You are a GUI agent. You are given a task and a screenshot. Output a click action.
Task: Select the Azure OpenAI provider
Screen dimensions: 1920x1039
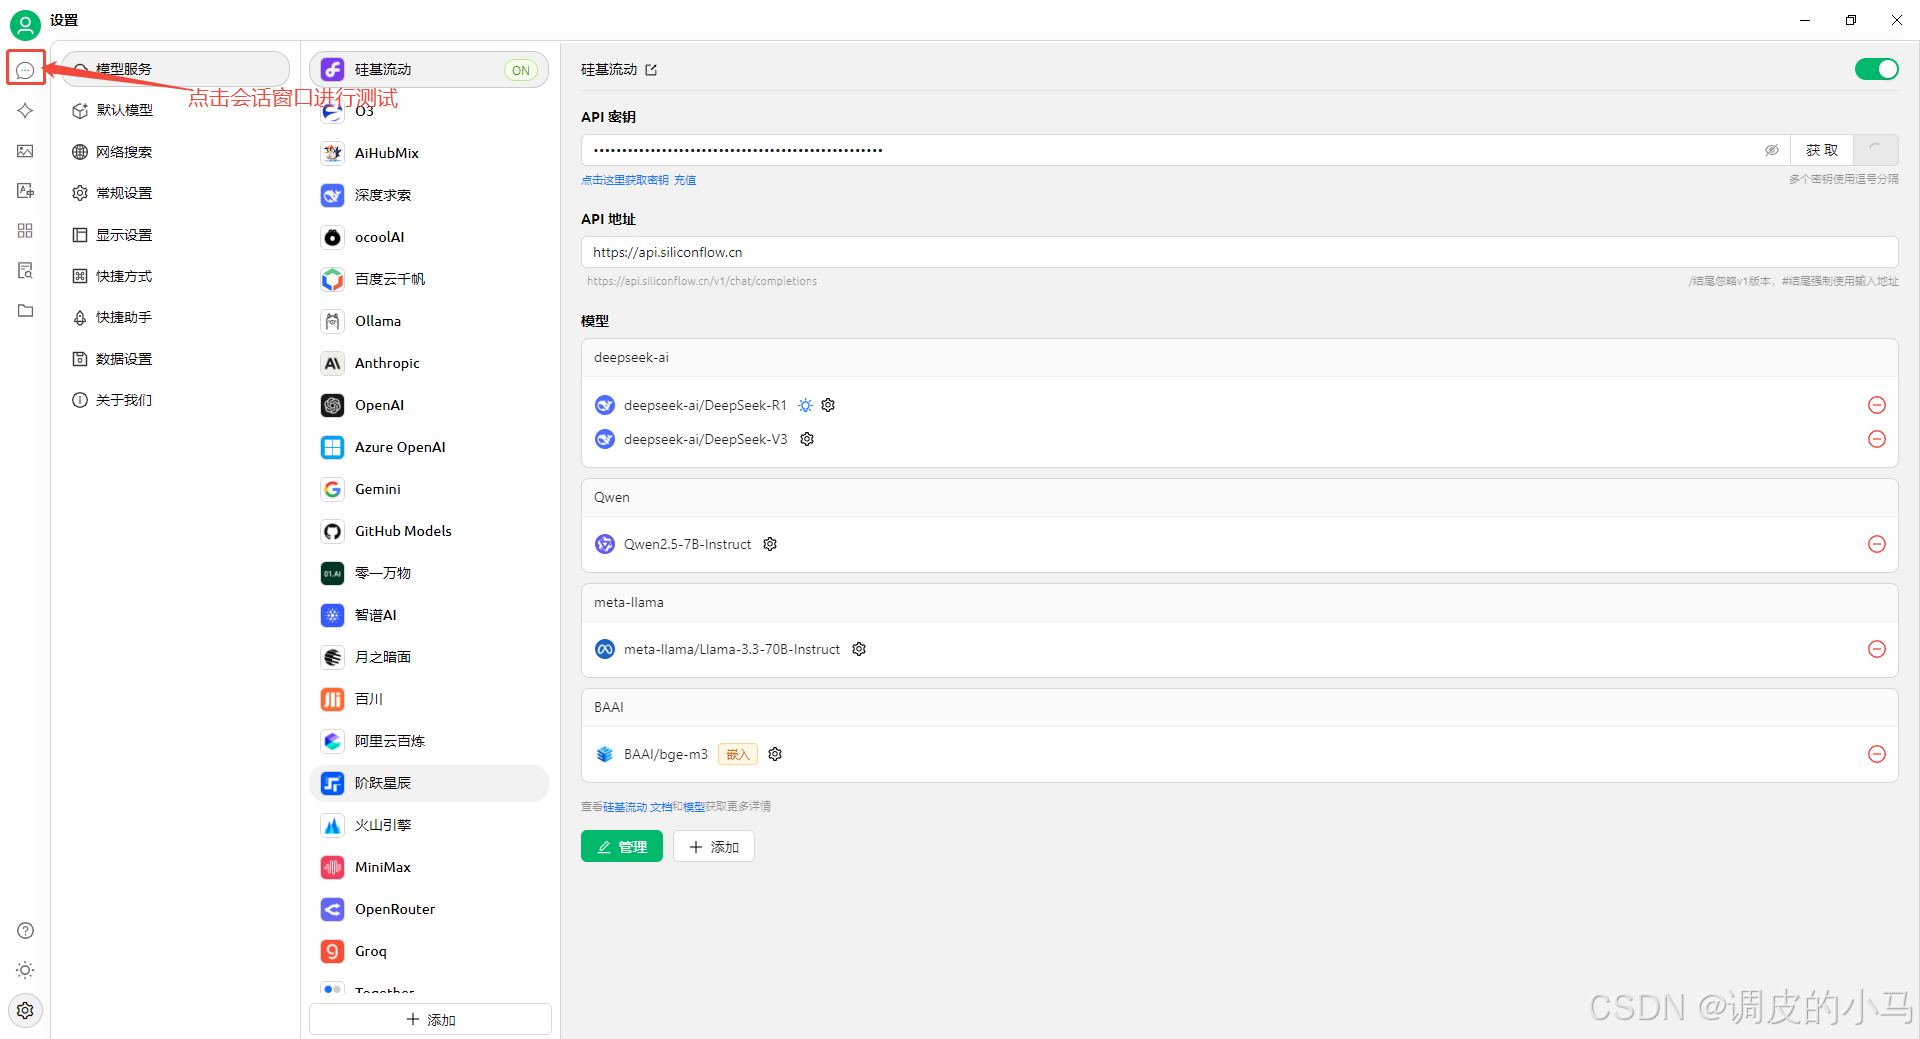(x=429, y=447)
